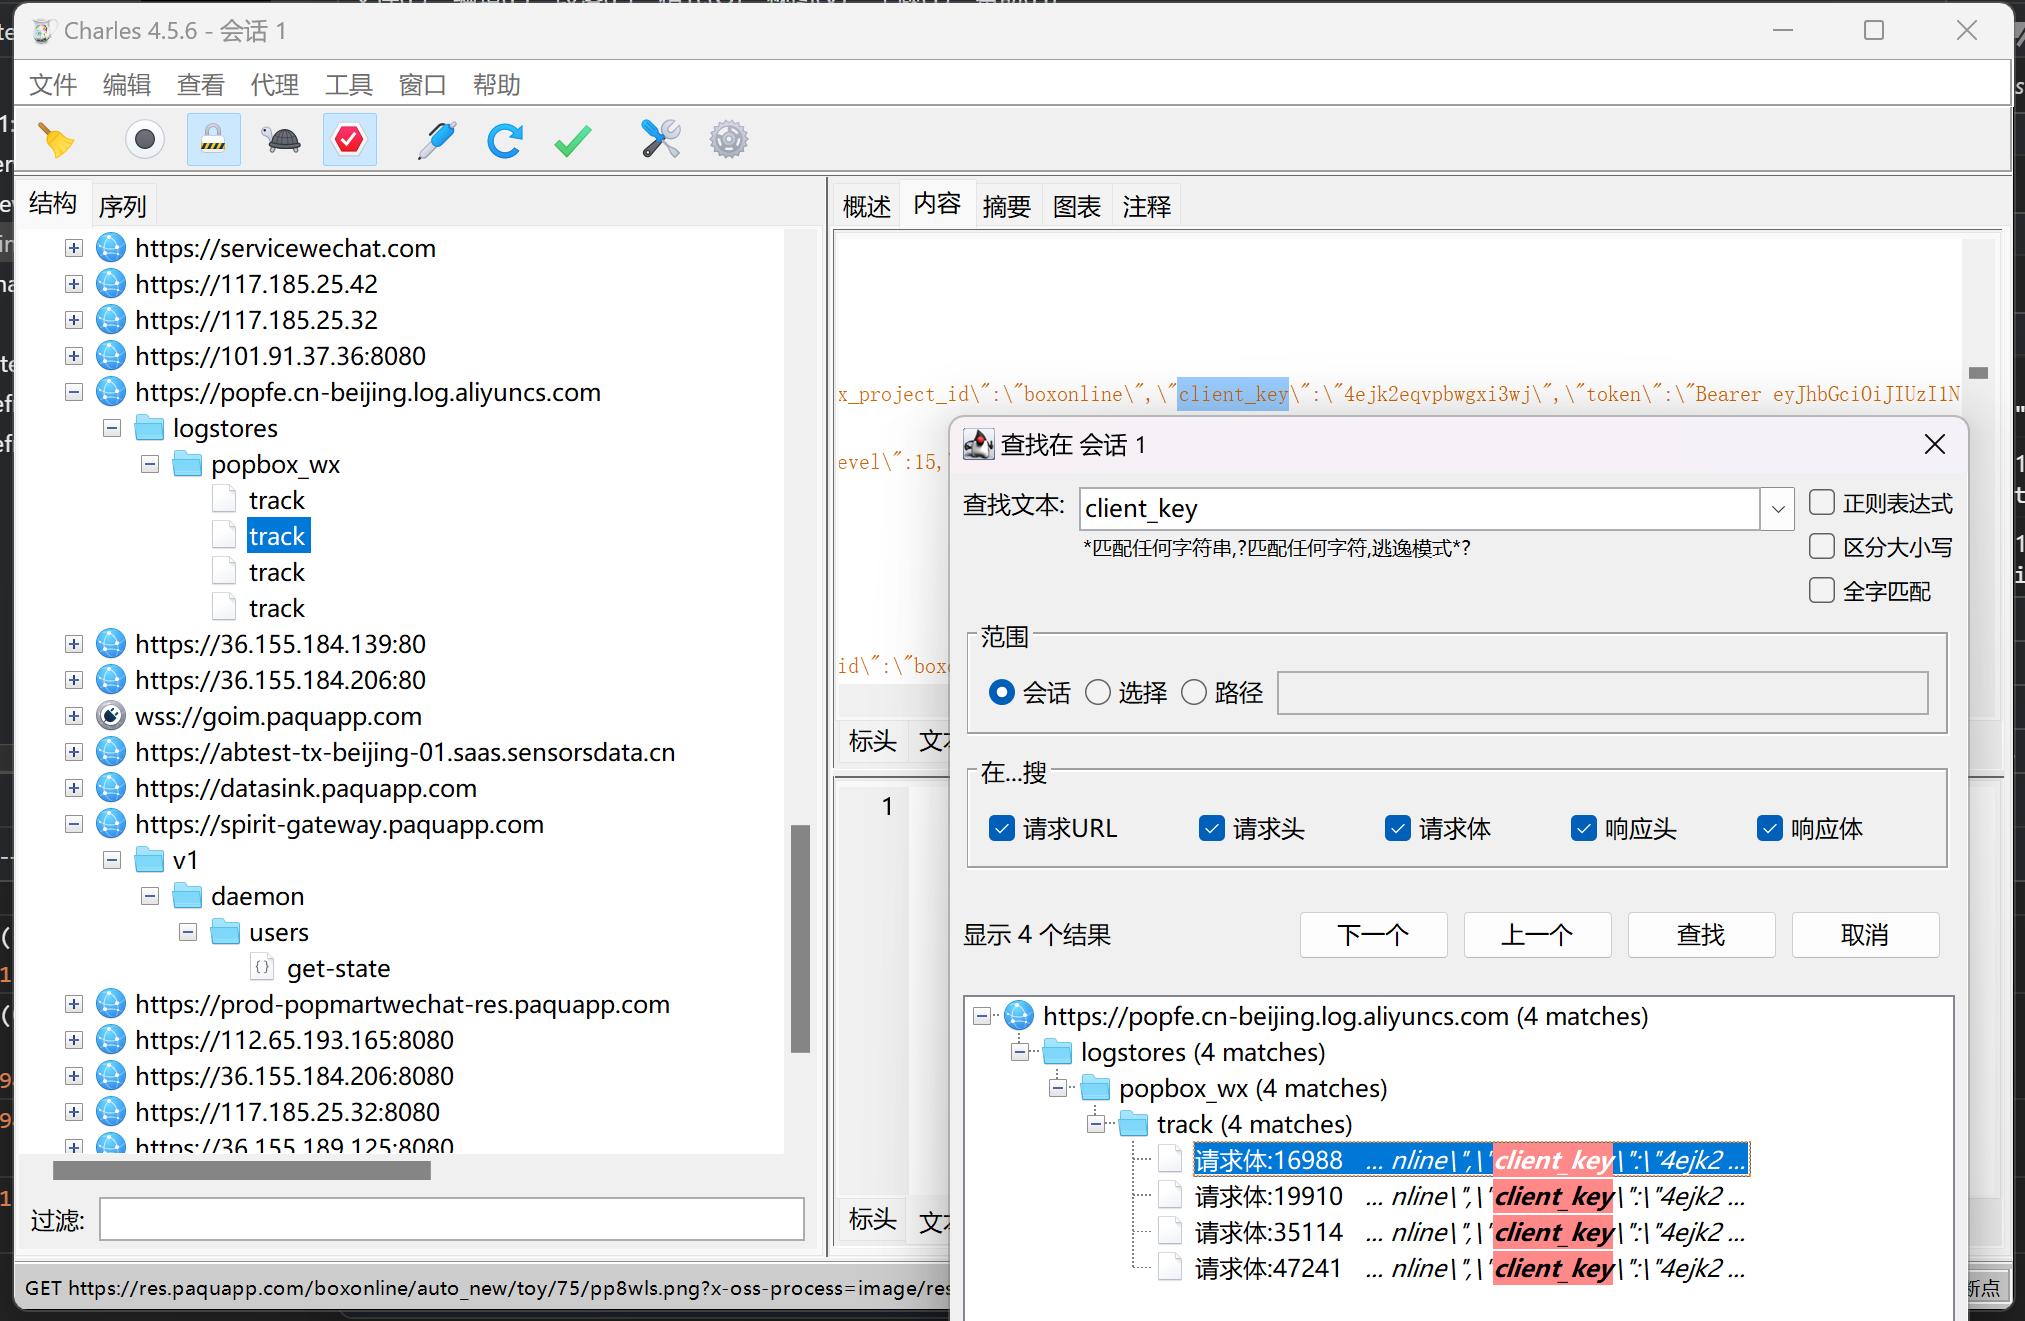2025x1321 pixels.
Task: Close the Find in Session dialog
Action: 1935,444
